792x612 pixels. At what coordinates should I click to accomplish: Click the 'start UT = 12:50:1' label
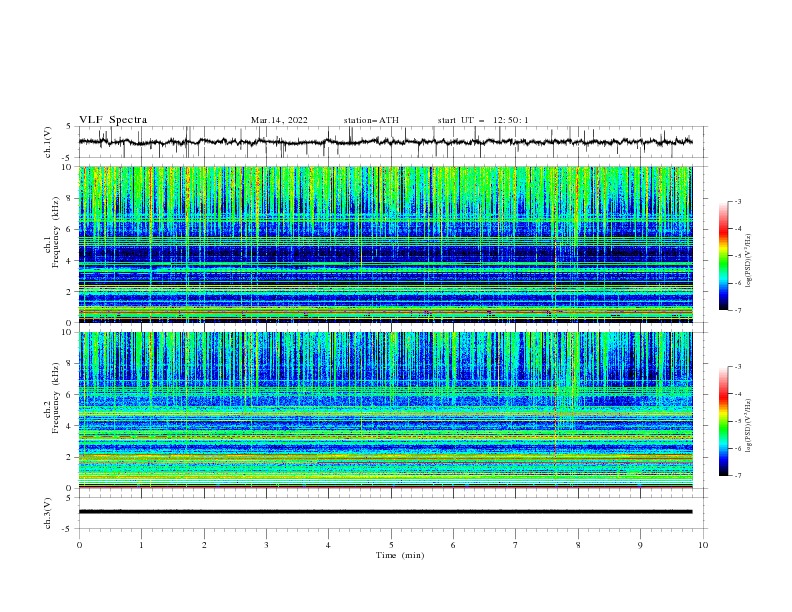pos(483,120)
